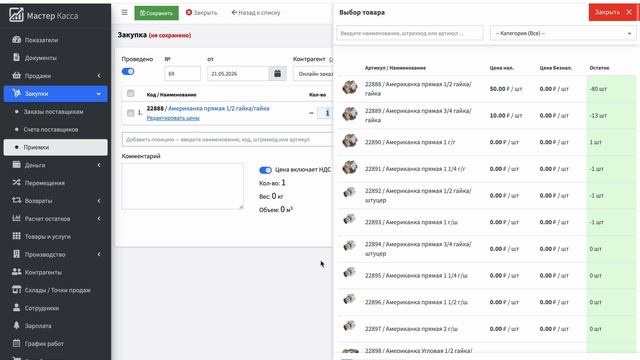Toggle Цена включает НДС switch
Screen dimensions: 640x360
pyautogui.click(x=265, y=170)
